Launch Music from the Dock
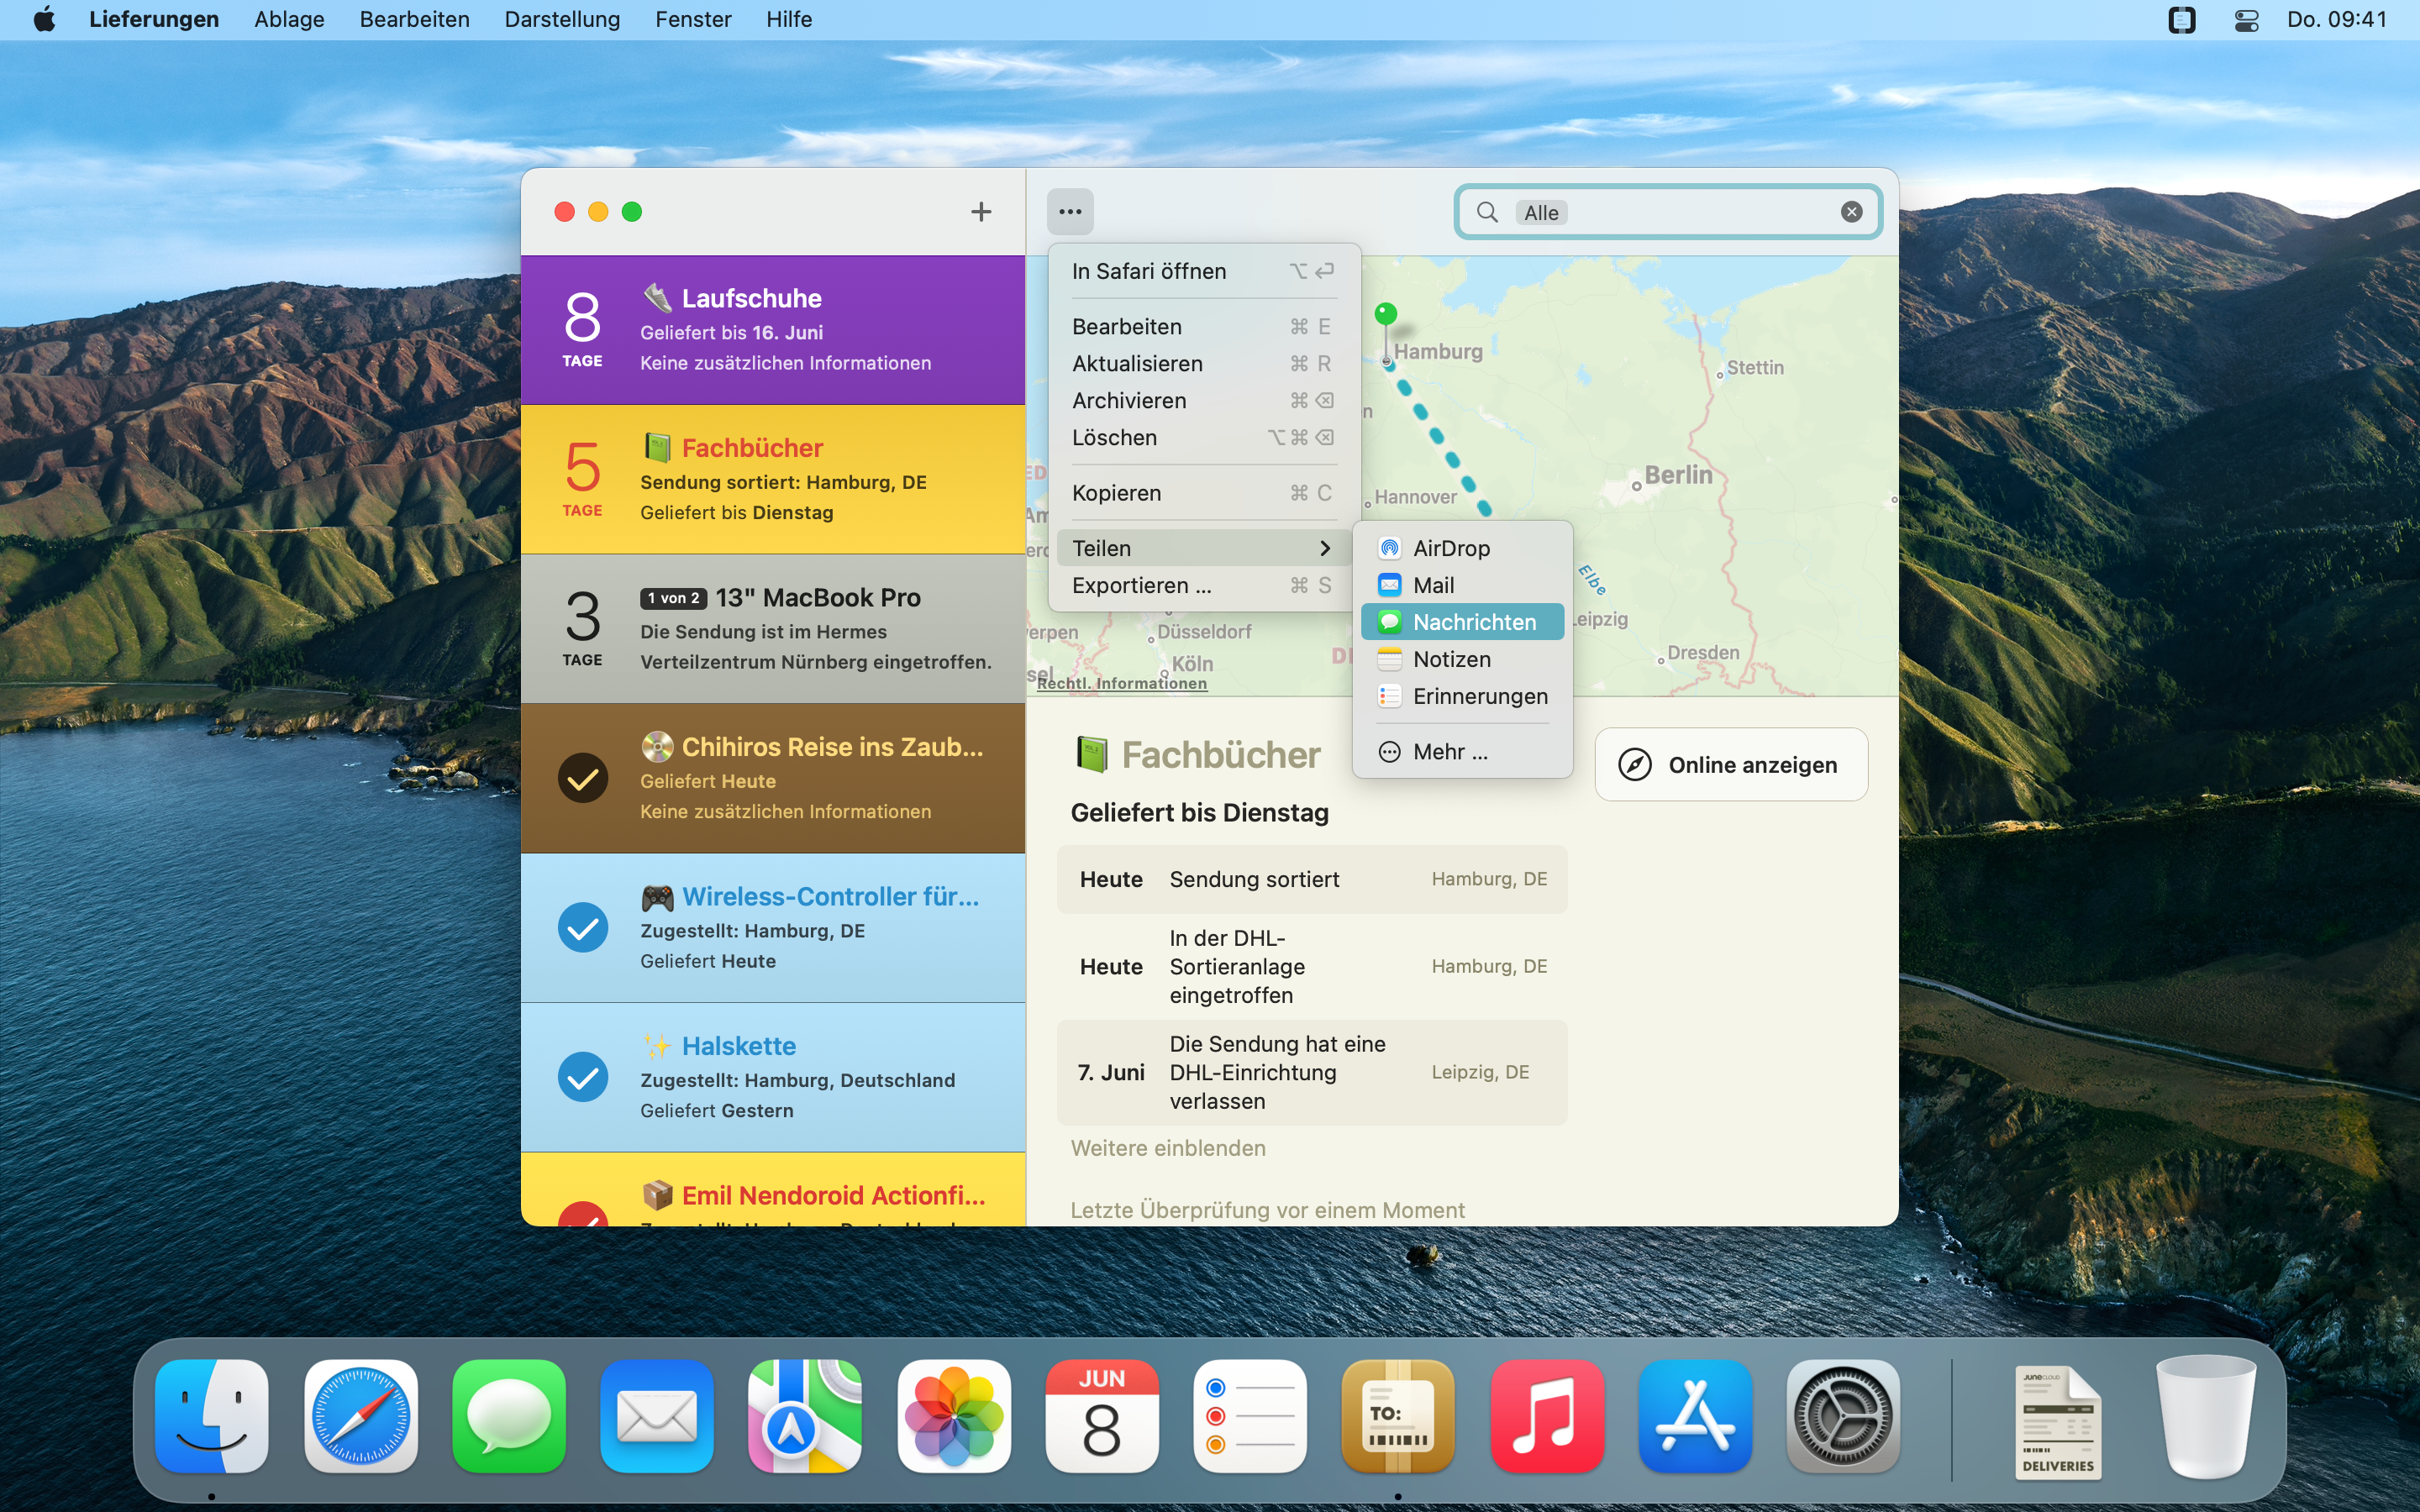The image size is (2420, 1512). 1546,1416
